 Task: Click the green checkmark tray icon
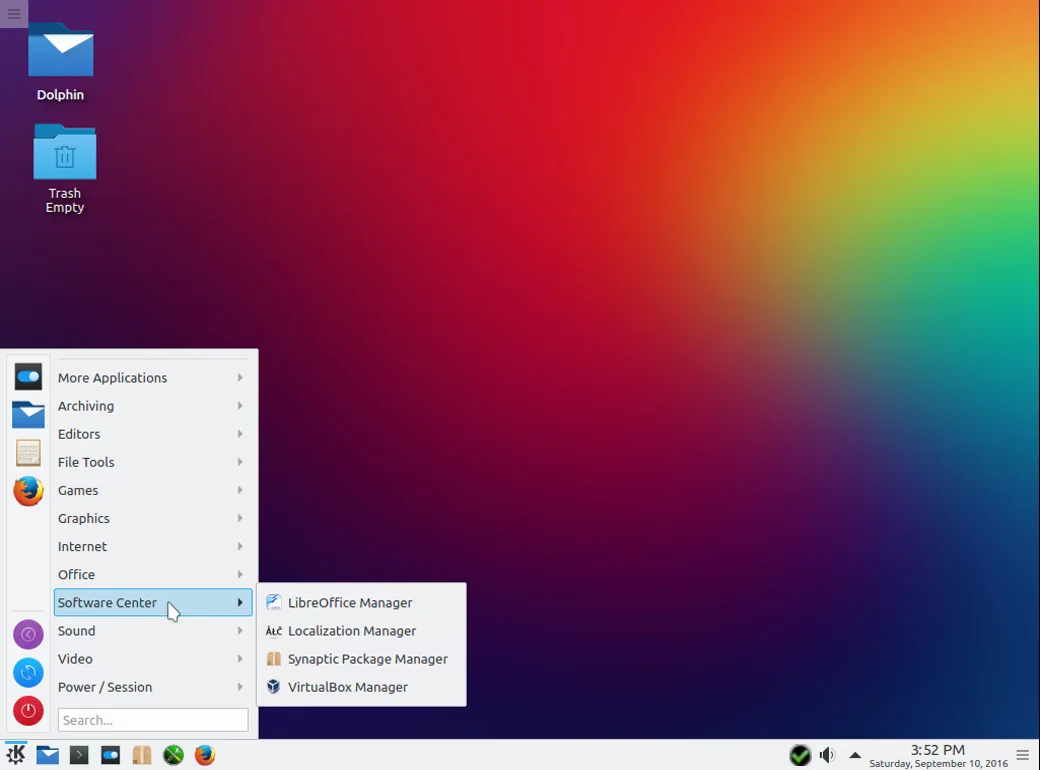click(x=799, y=755)
